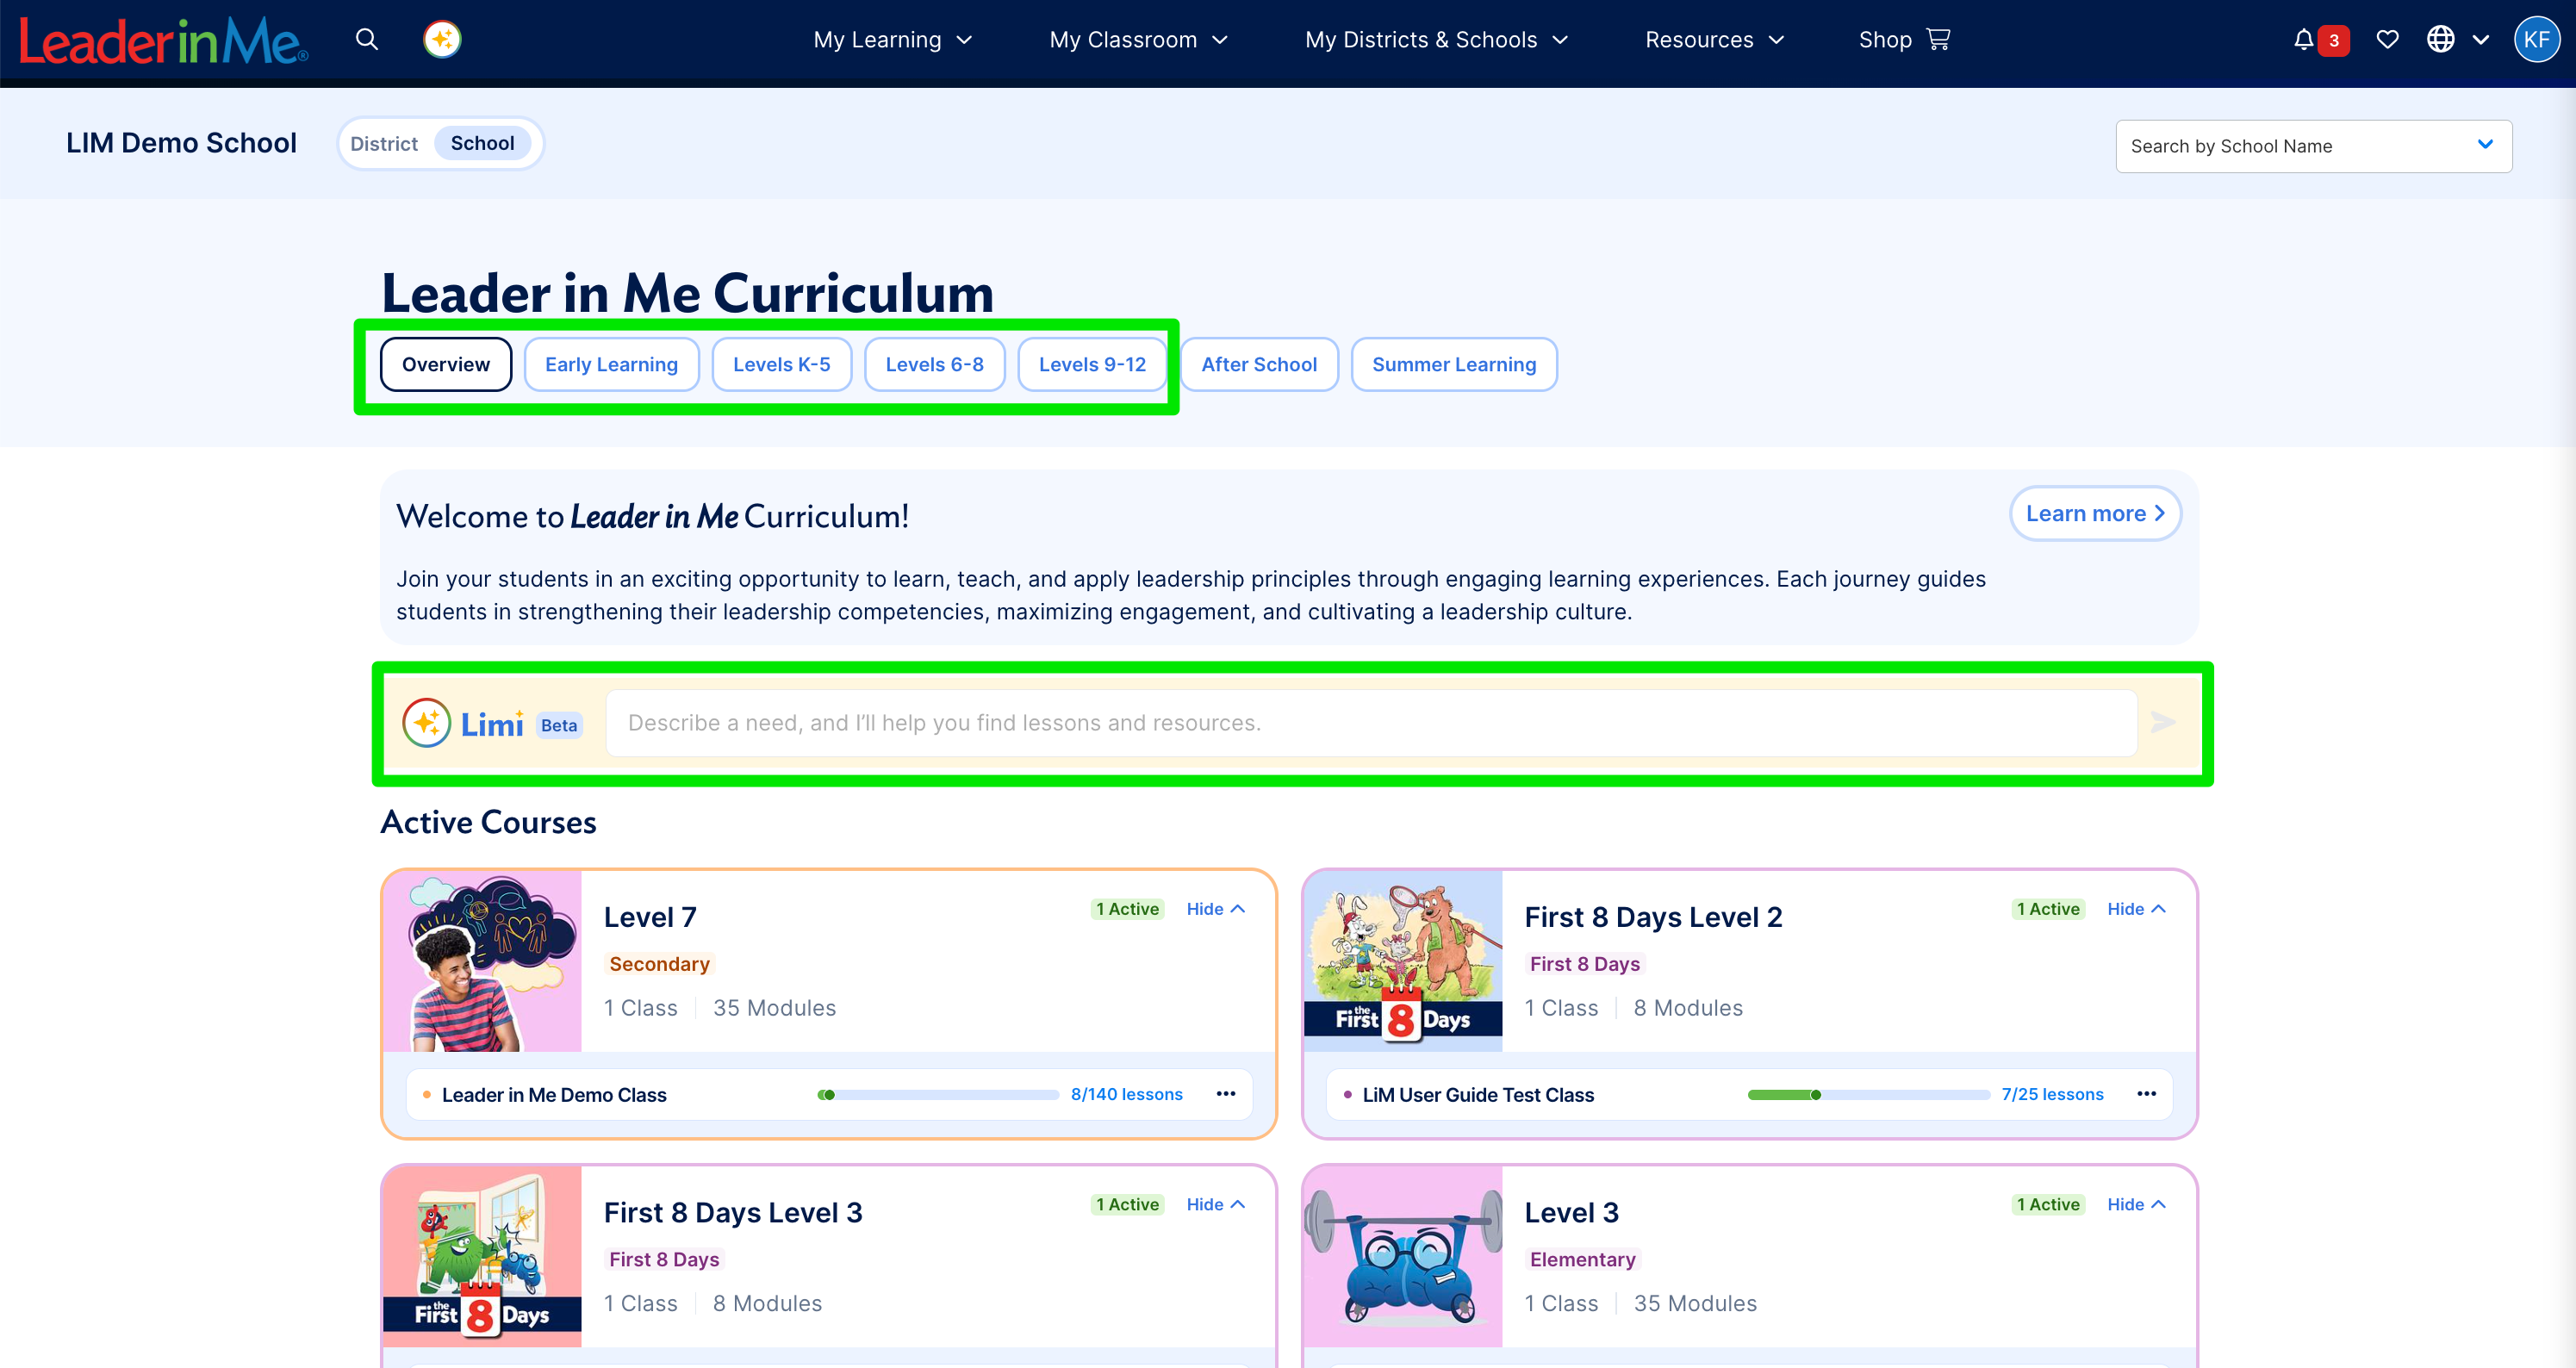2576x1368 pixels.
Task: Open options for LiM User Guide Test Class
Action: pyautogui.click(x=2146, y=1094)
